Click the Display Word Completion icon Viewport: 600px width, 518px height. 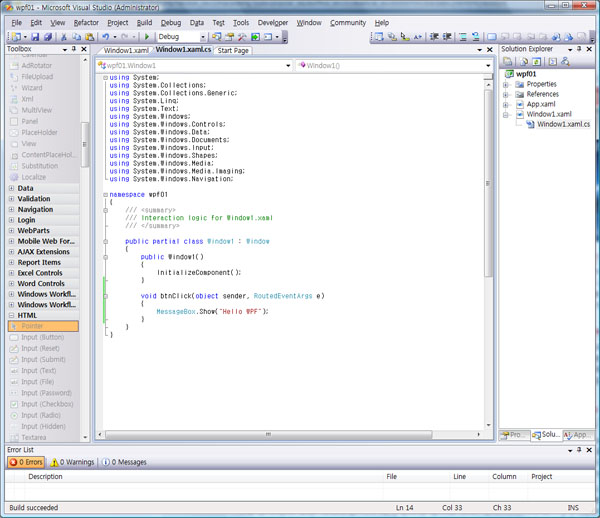418,37
